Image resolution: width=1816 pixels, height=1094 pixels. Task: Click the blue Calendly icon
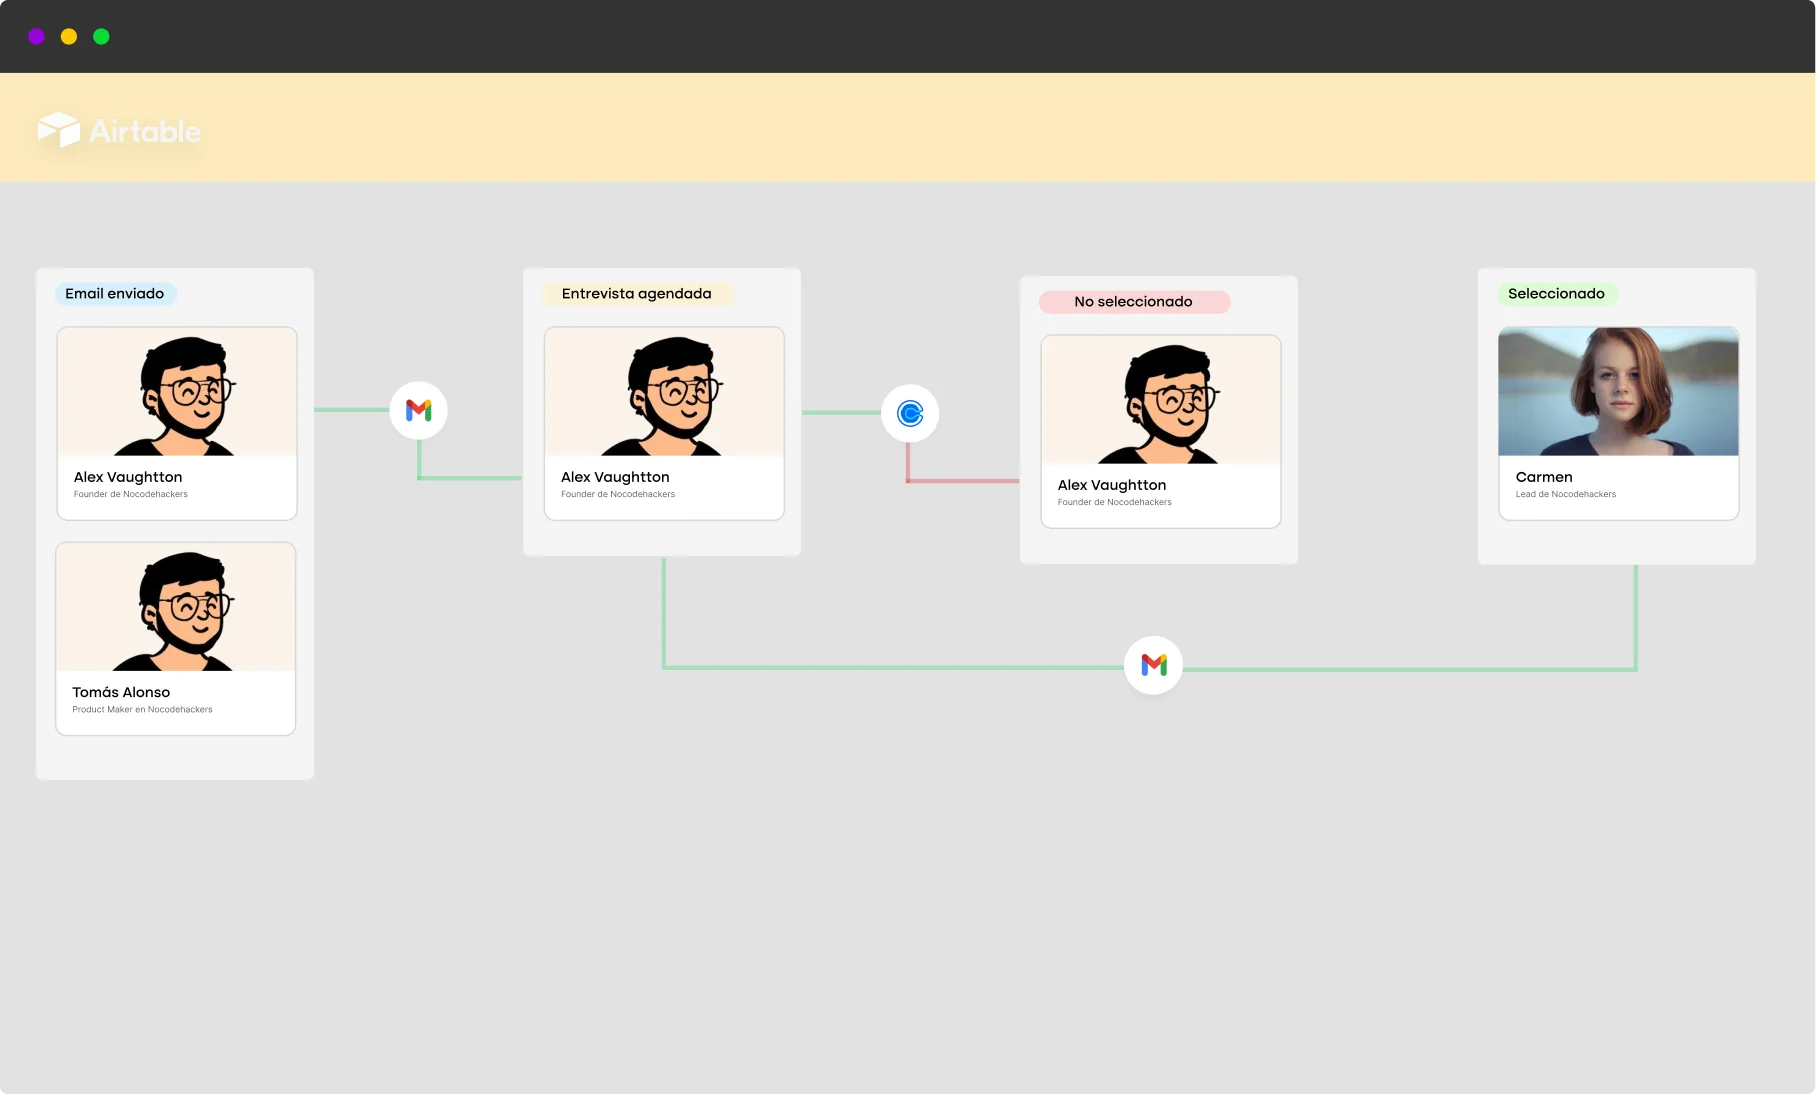pyautogui.click(x=909, y=413)
